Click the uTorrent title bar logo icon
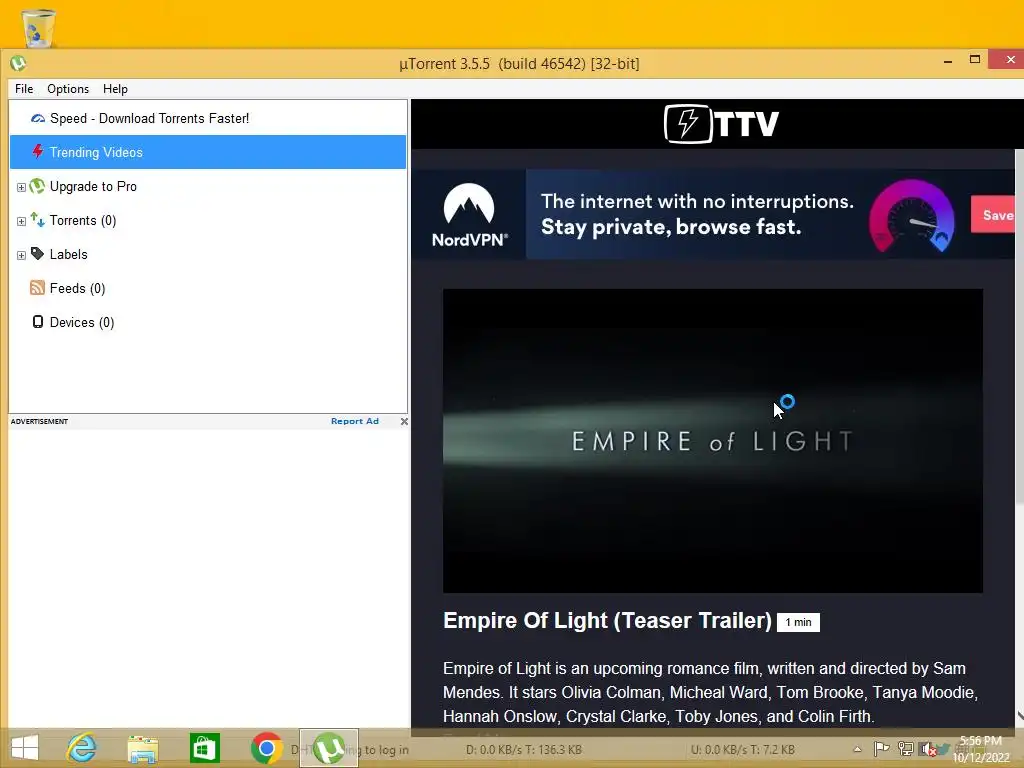The width and height of the screenshot is (1024, 768). tap(18, 63)
